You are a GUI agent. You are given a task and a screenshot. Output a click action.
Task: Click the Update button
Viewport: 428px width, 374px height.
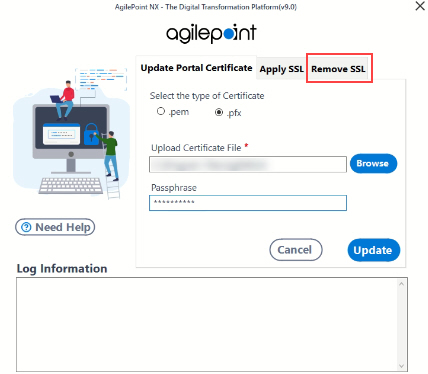pos(373,250)
